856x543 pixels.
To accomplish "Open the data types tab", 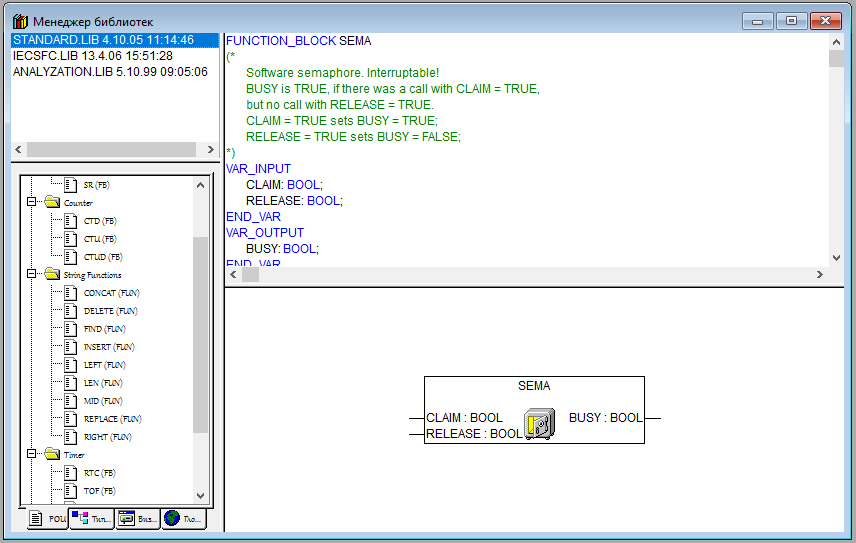I will 92,519.
